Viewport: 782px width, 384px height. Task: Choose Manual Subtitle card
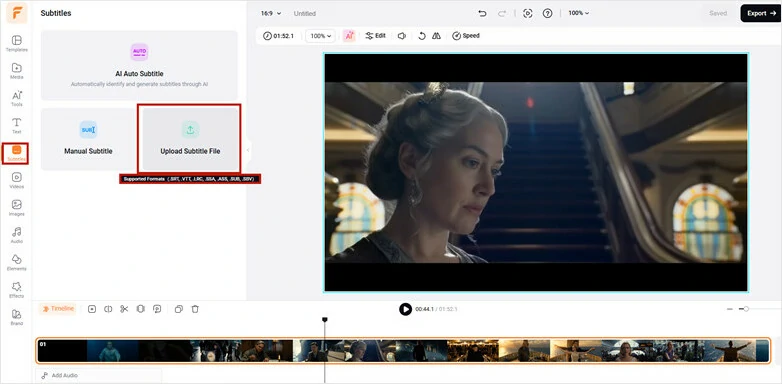88,139
